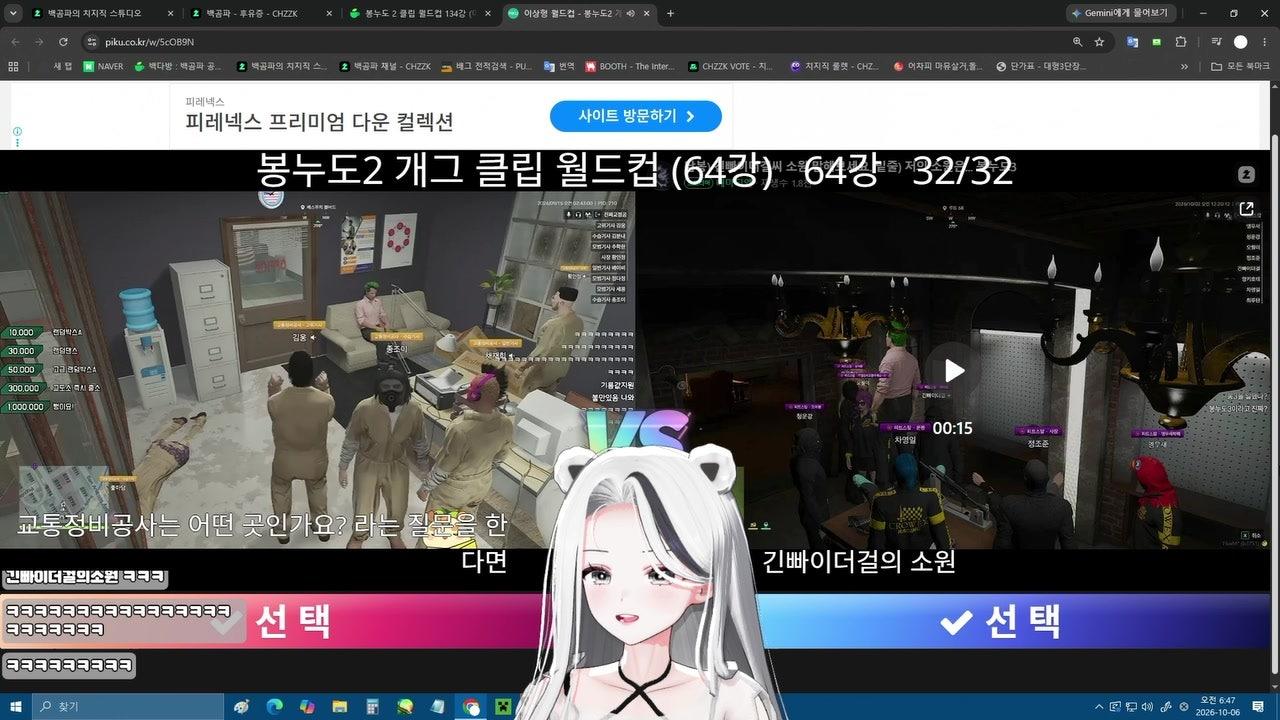Open the Chrome three-dot menu
Viewport: 1280px width, 720px height.
click(x=1264, y=42)
